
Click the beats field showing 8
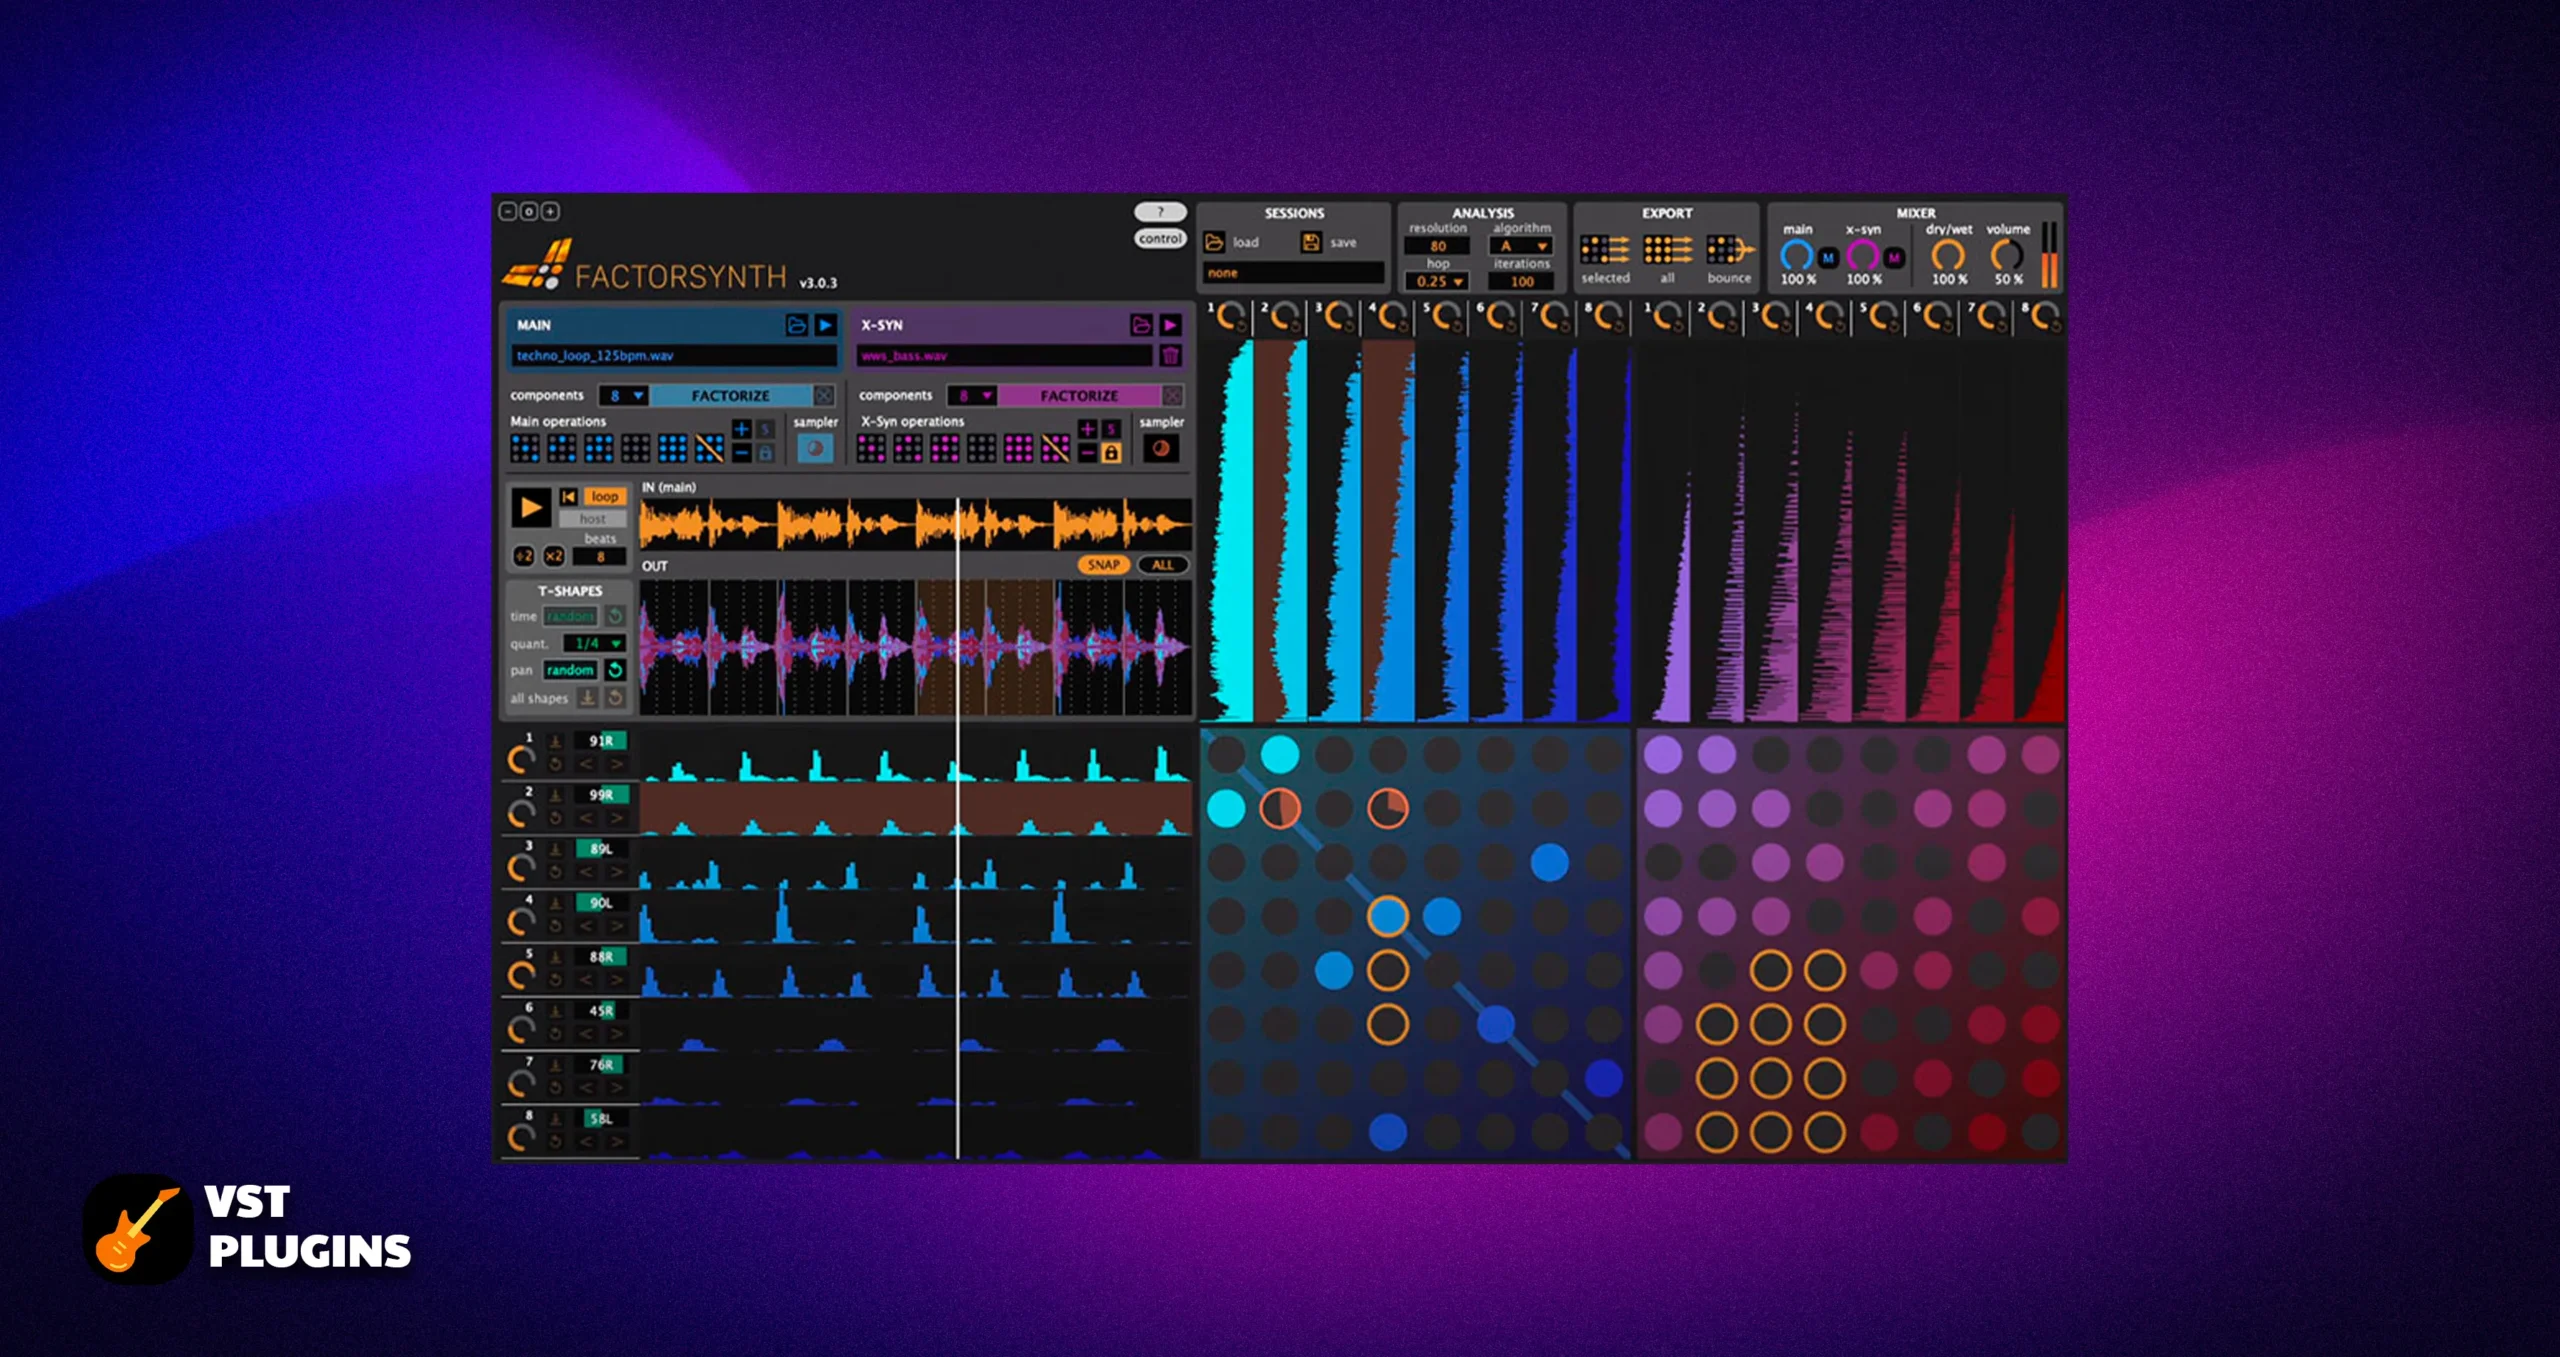[x=600, y=557]
